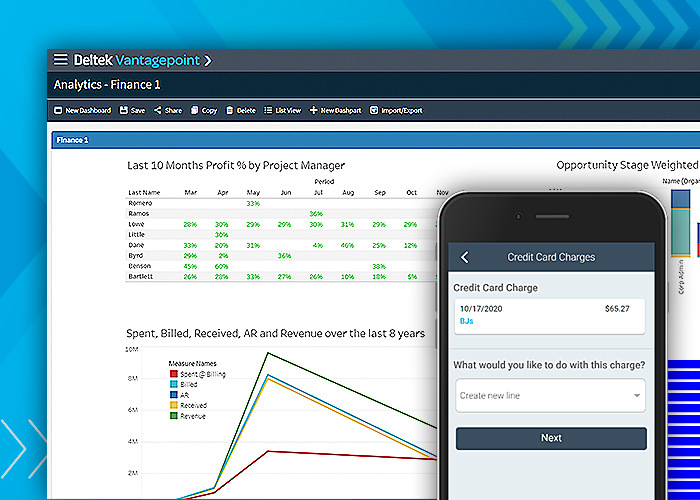Click the List View label

tap(288, 111)
